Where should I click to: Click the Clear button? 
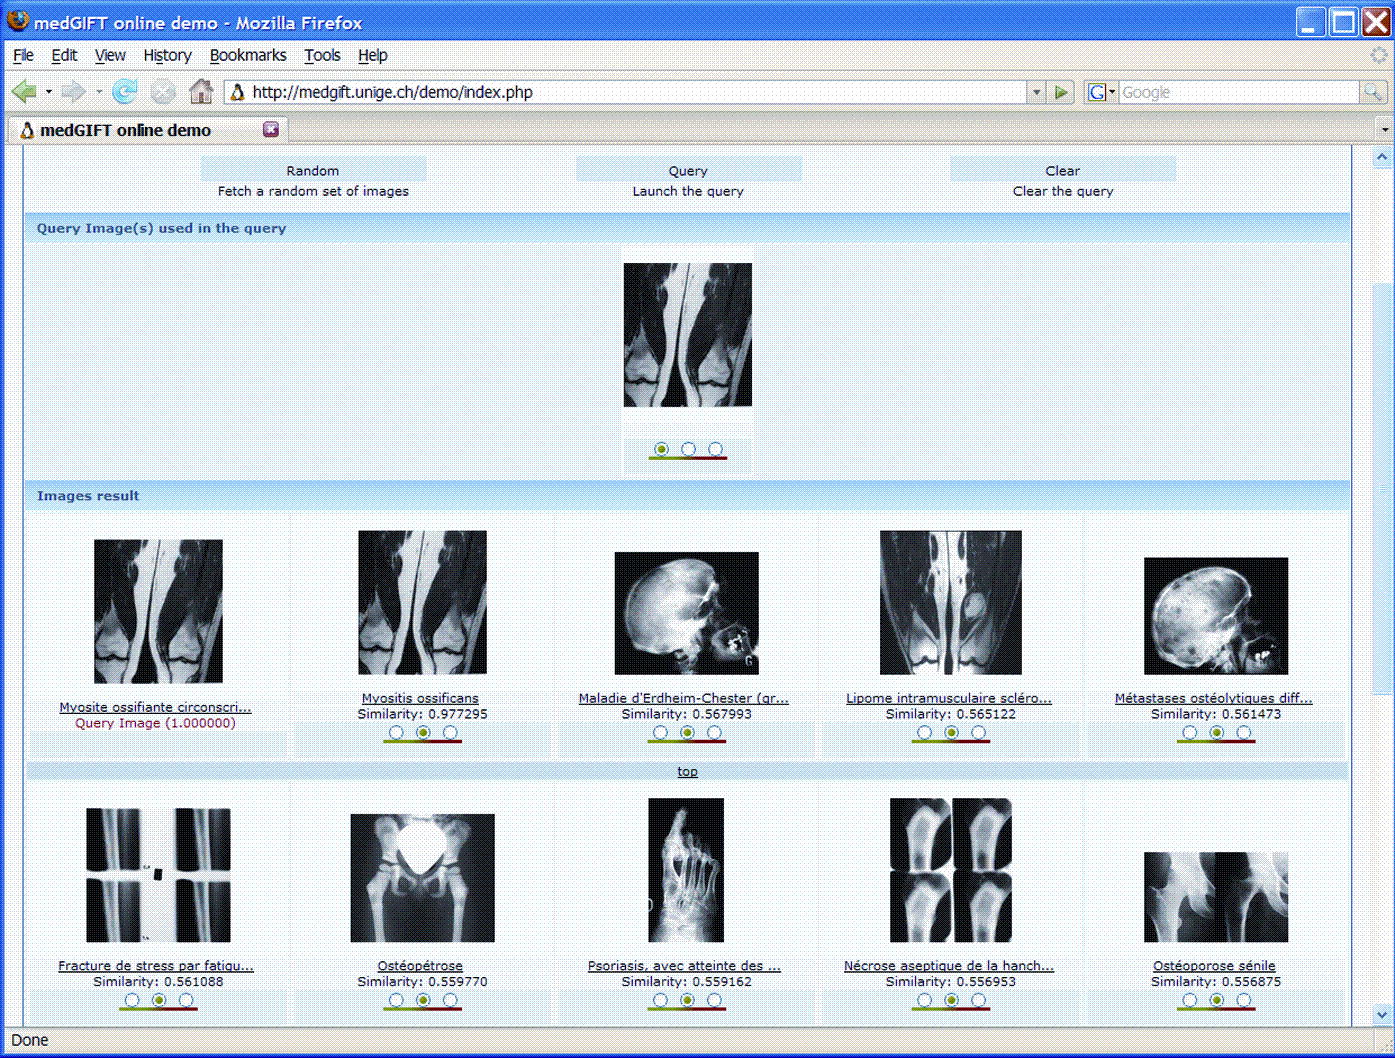[1062, 170]
